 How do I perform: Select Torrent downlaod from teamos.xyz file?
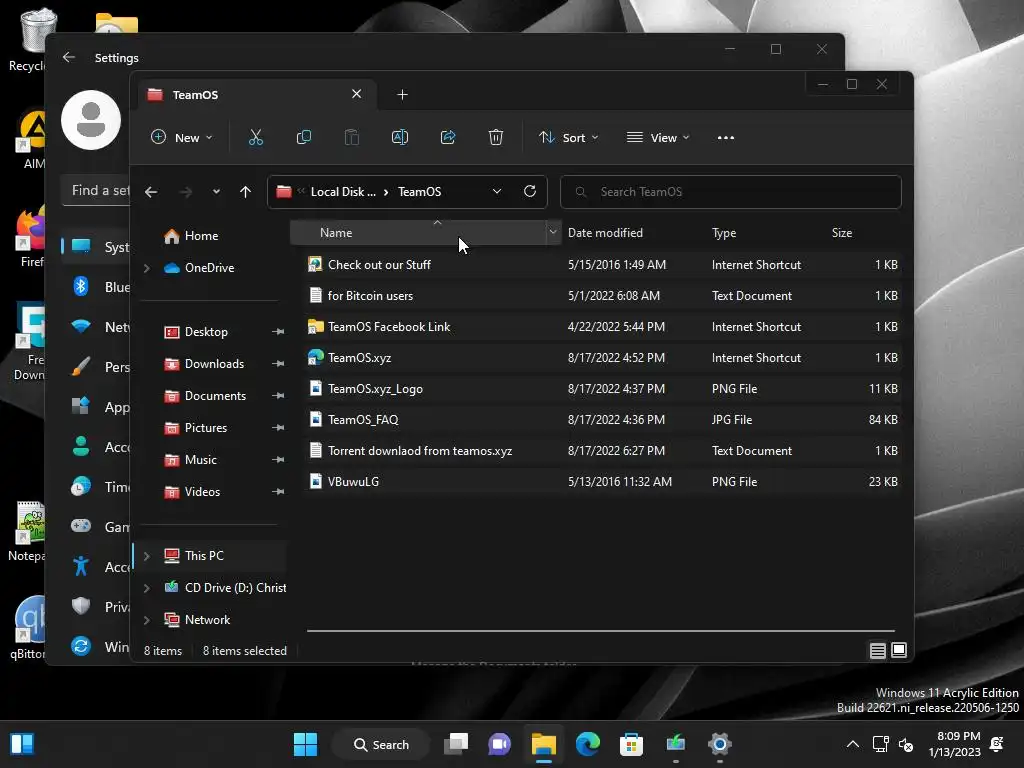(601, 451)
